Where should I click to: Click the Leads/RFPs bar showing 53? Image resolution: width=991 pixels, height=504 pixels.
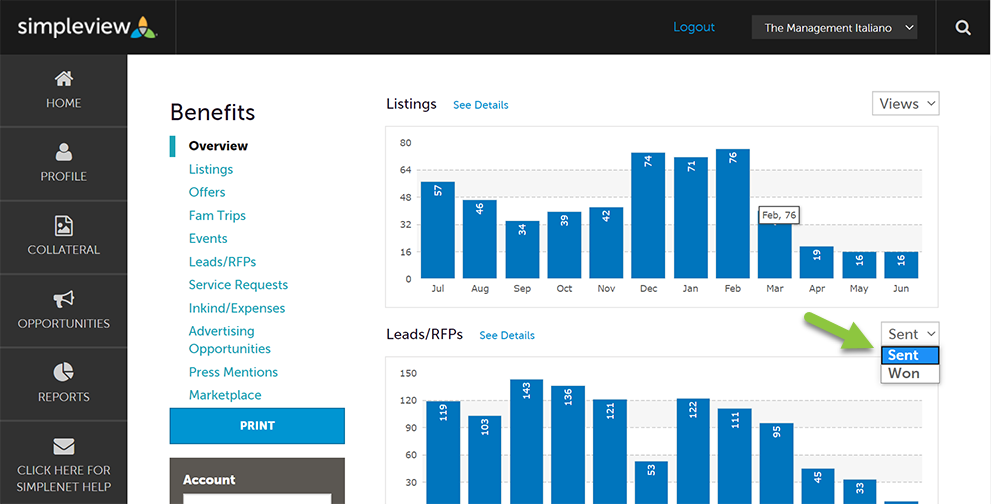(x=651, y=482)
